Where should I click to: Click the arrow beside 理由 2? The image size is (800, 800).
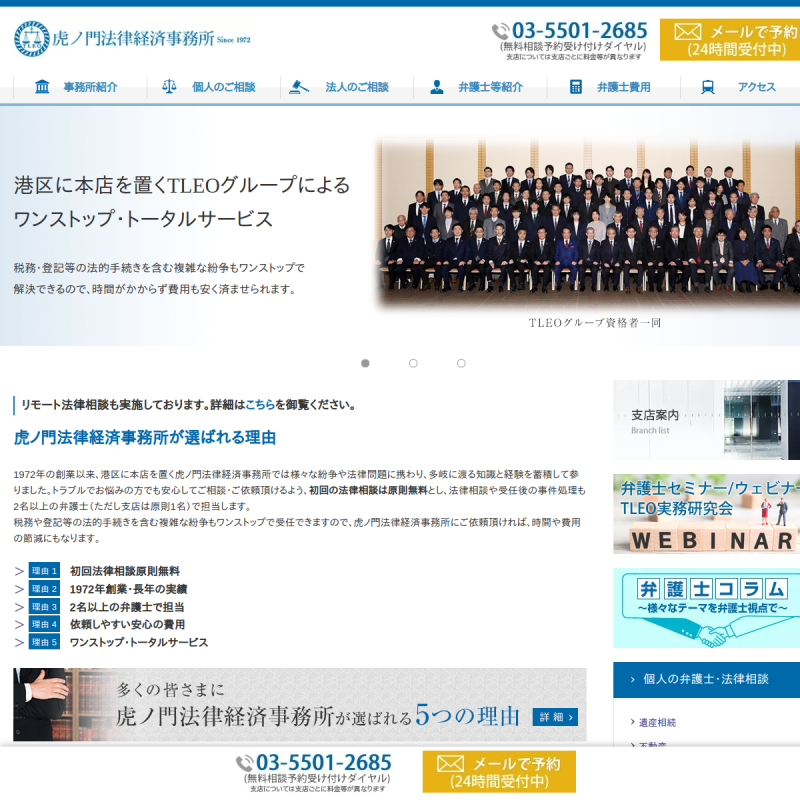pos(19,589)
